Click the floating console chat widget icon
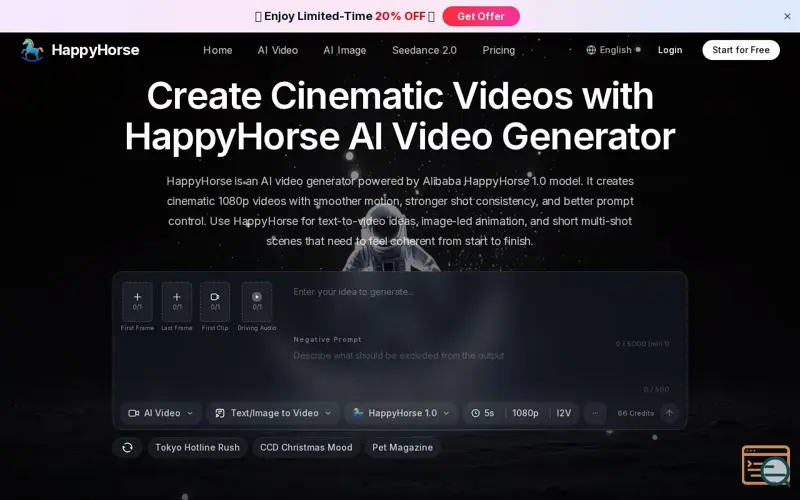Image resolution: width=800 pixels, height=500 pixels. (766, 465)
